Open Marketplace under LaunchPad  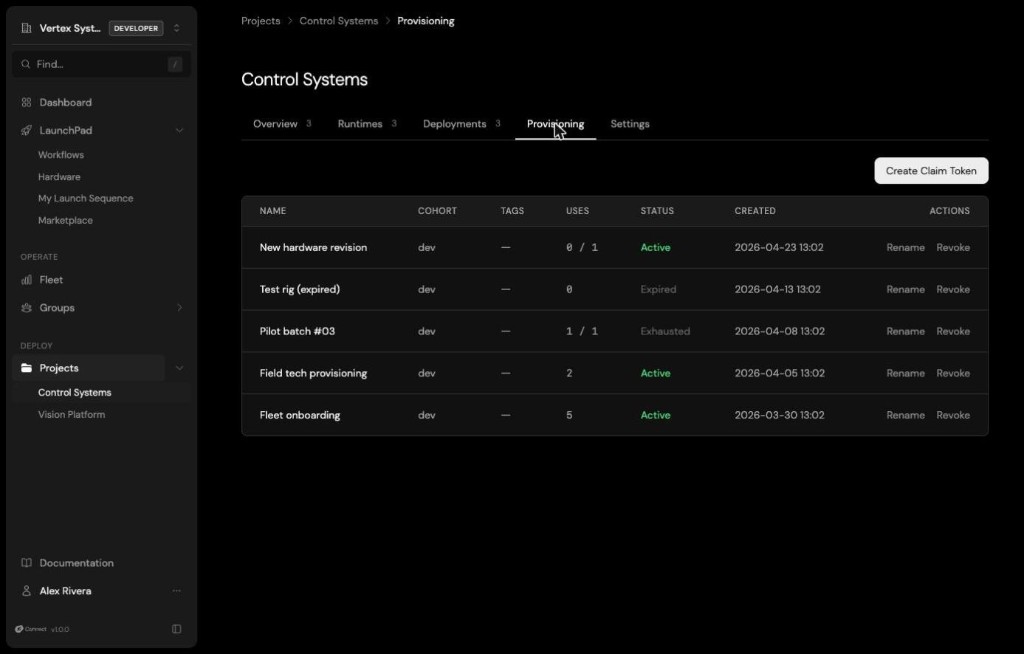65,221
